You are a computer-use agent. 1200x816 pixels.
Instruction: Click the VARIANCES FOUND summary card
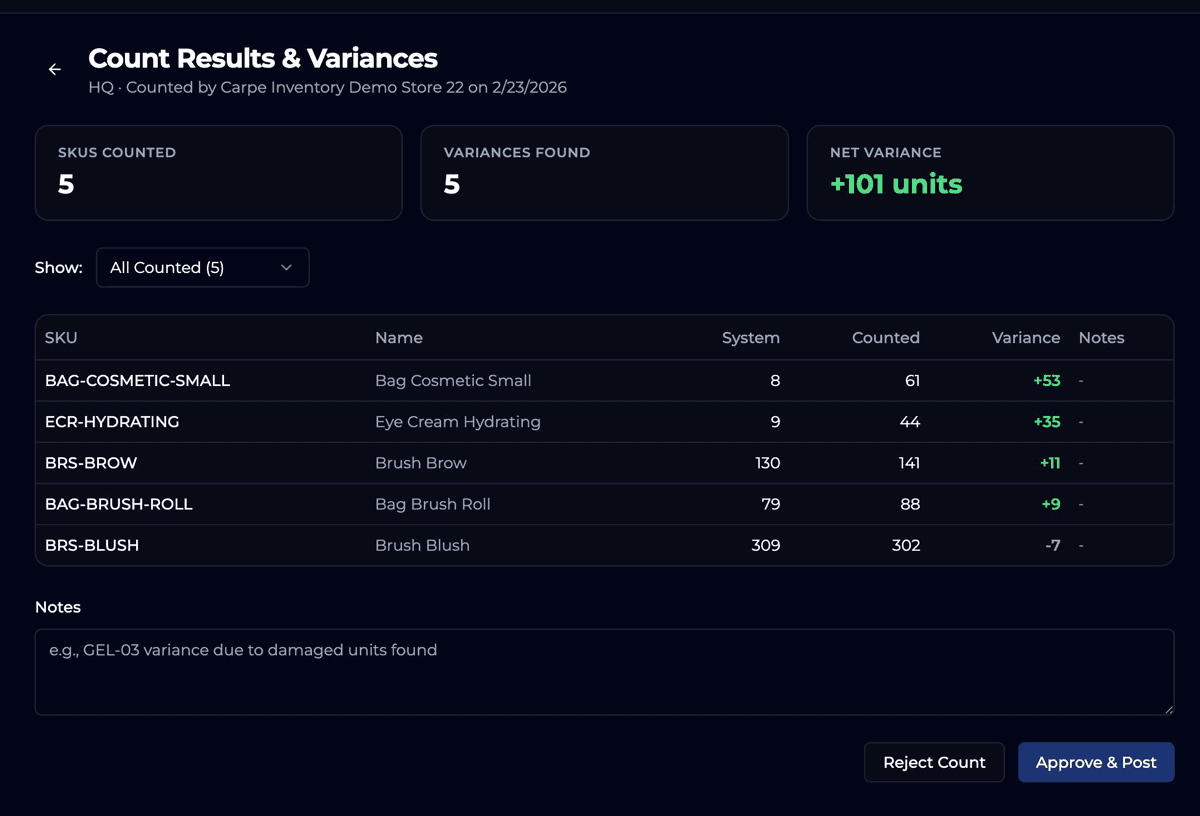pos(604,172)
